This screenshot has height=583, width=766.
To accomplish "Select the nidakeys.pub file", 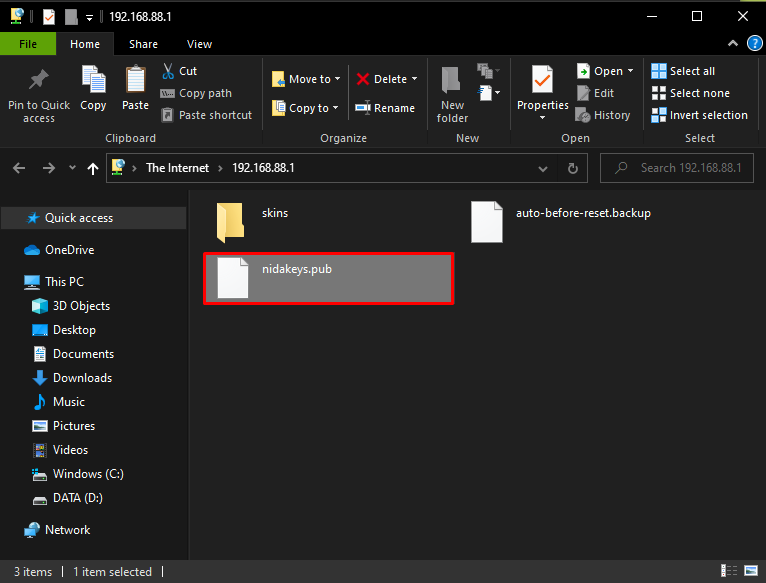I will tap(328, 279).
